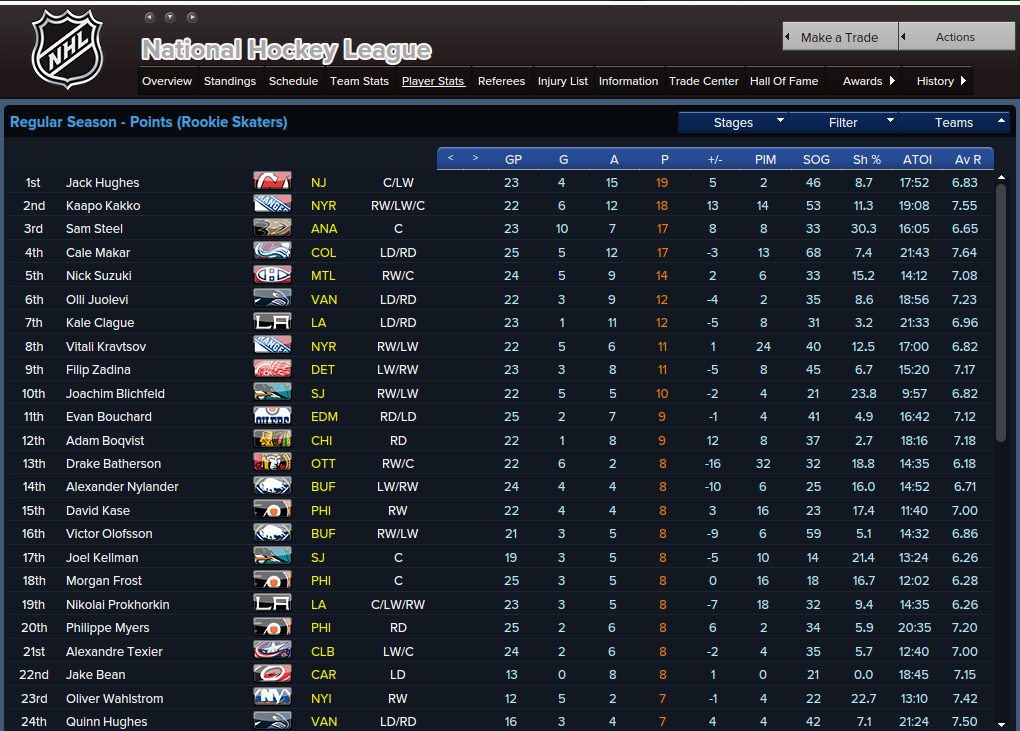1020x731 pixels.
Task: Open the Teams dropdown
Action: tap(954, 122)
